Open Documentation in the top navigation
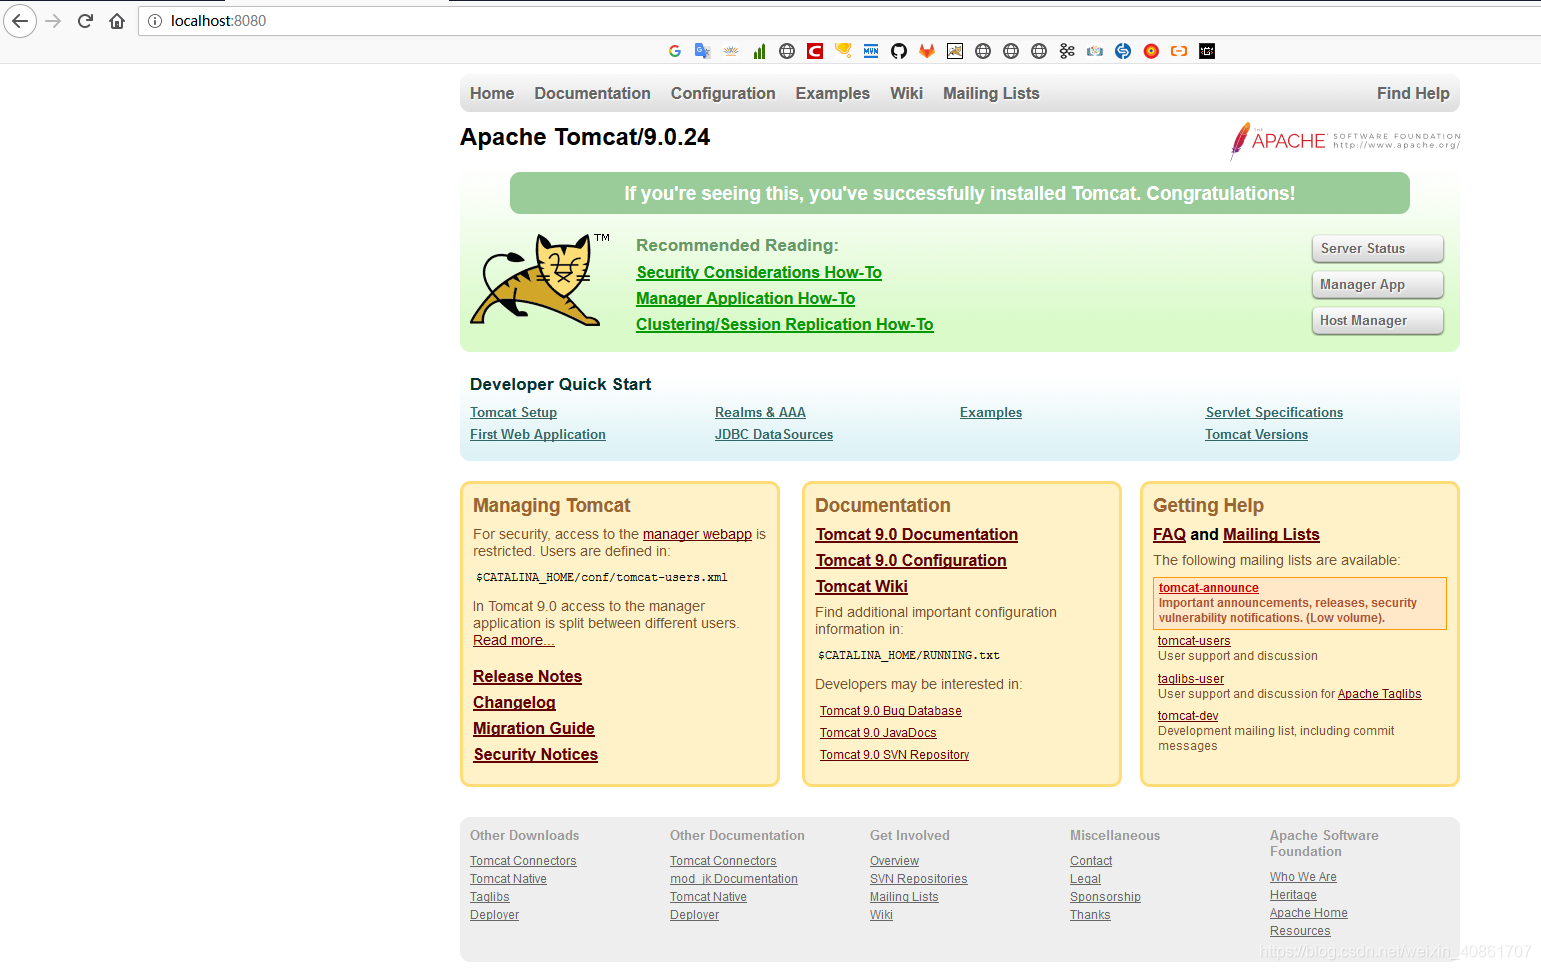Image resolution: width=1541 pixels, height=970 pixels. click(592, 93)
